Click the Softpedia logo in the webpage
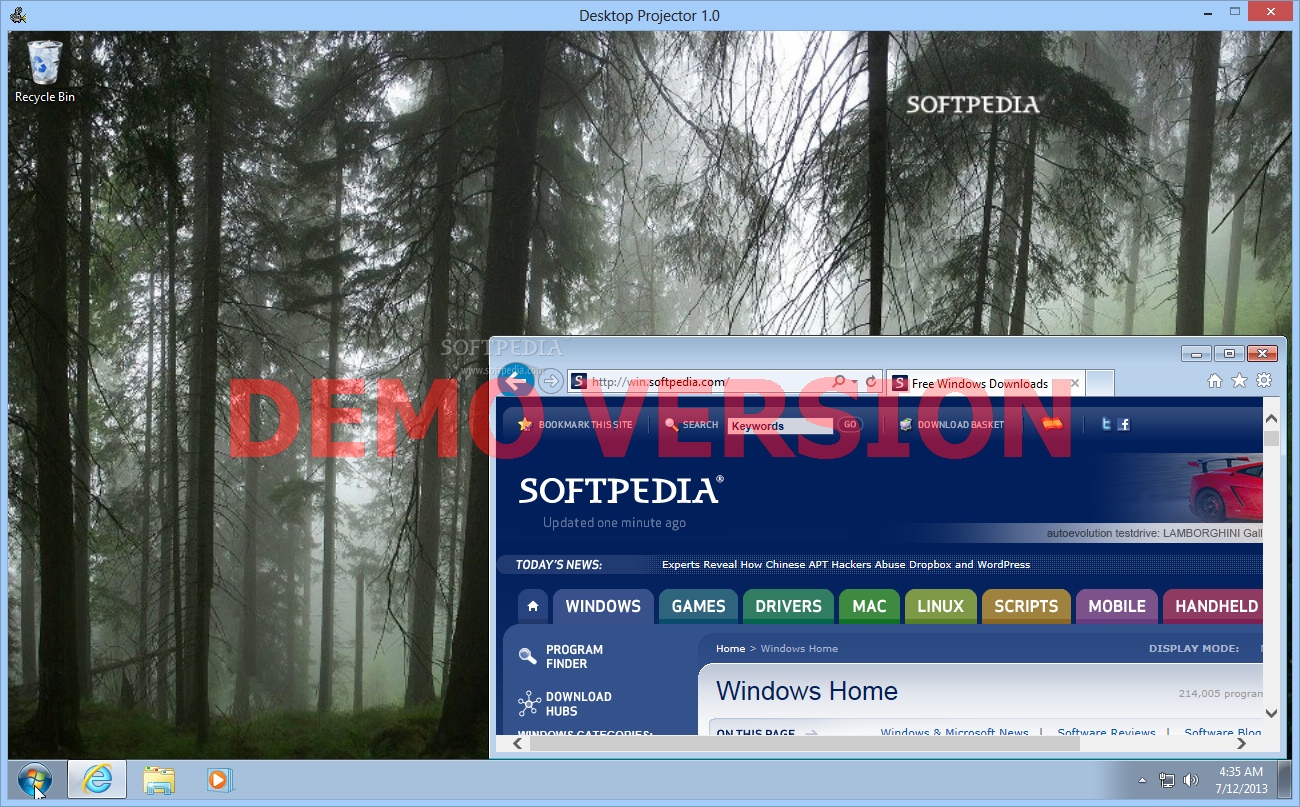 [x=620, y=490]
